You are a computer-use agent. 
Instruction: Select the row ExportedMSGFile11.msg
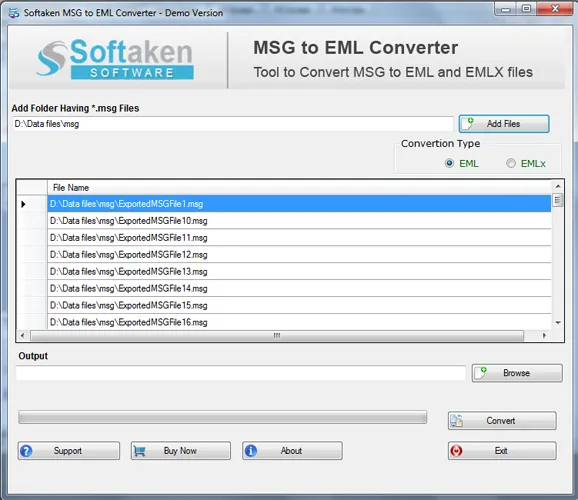[x=299, y=238]
